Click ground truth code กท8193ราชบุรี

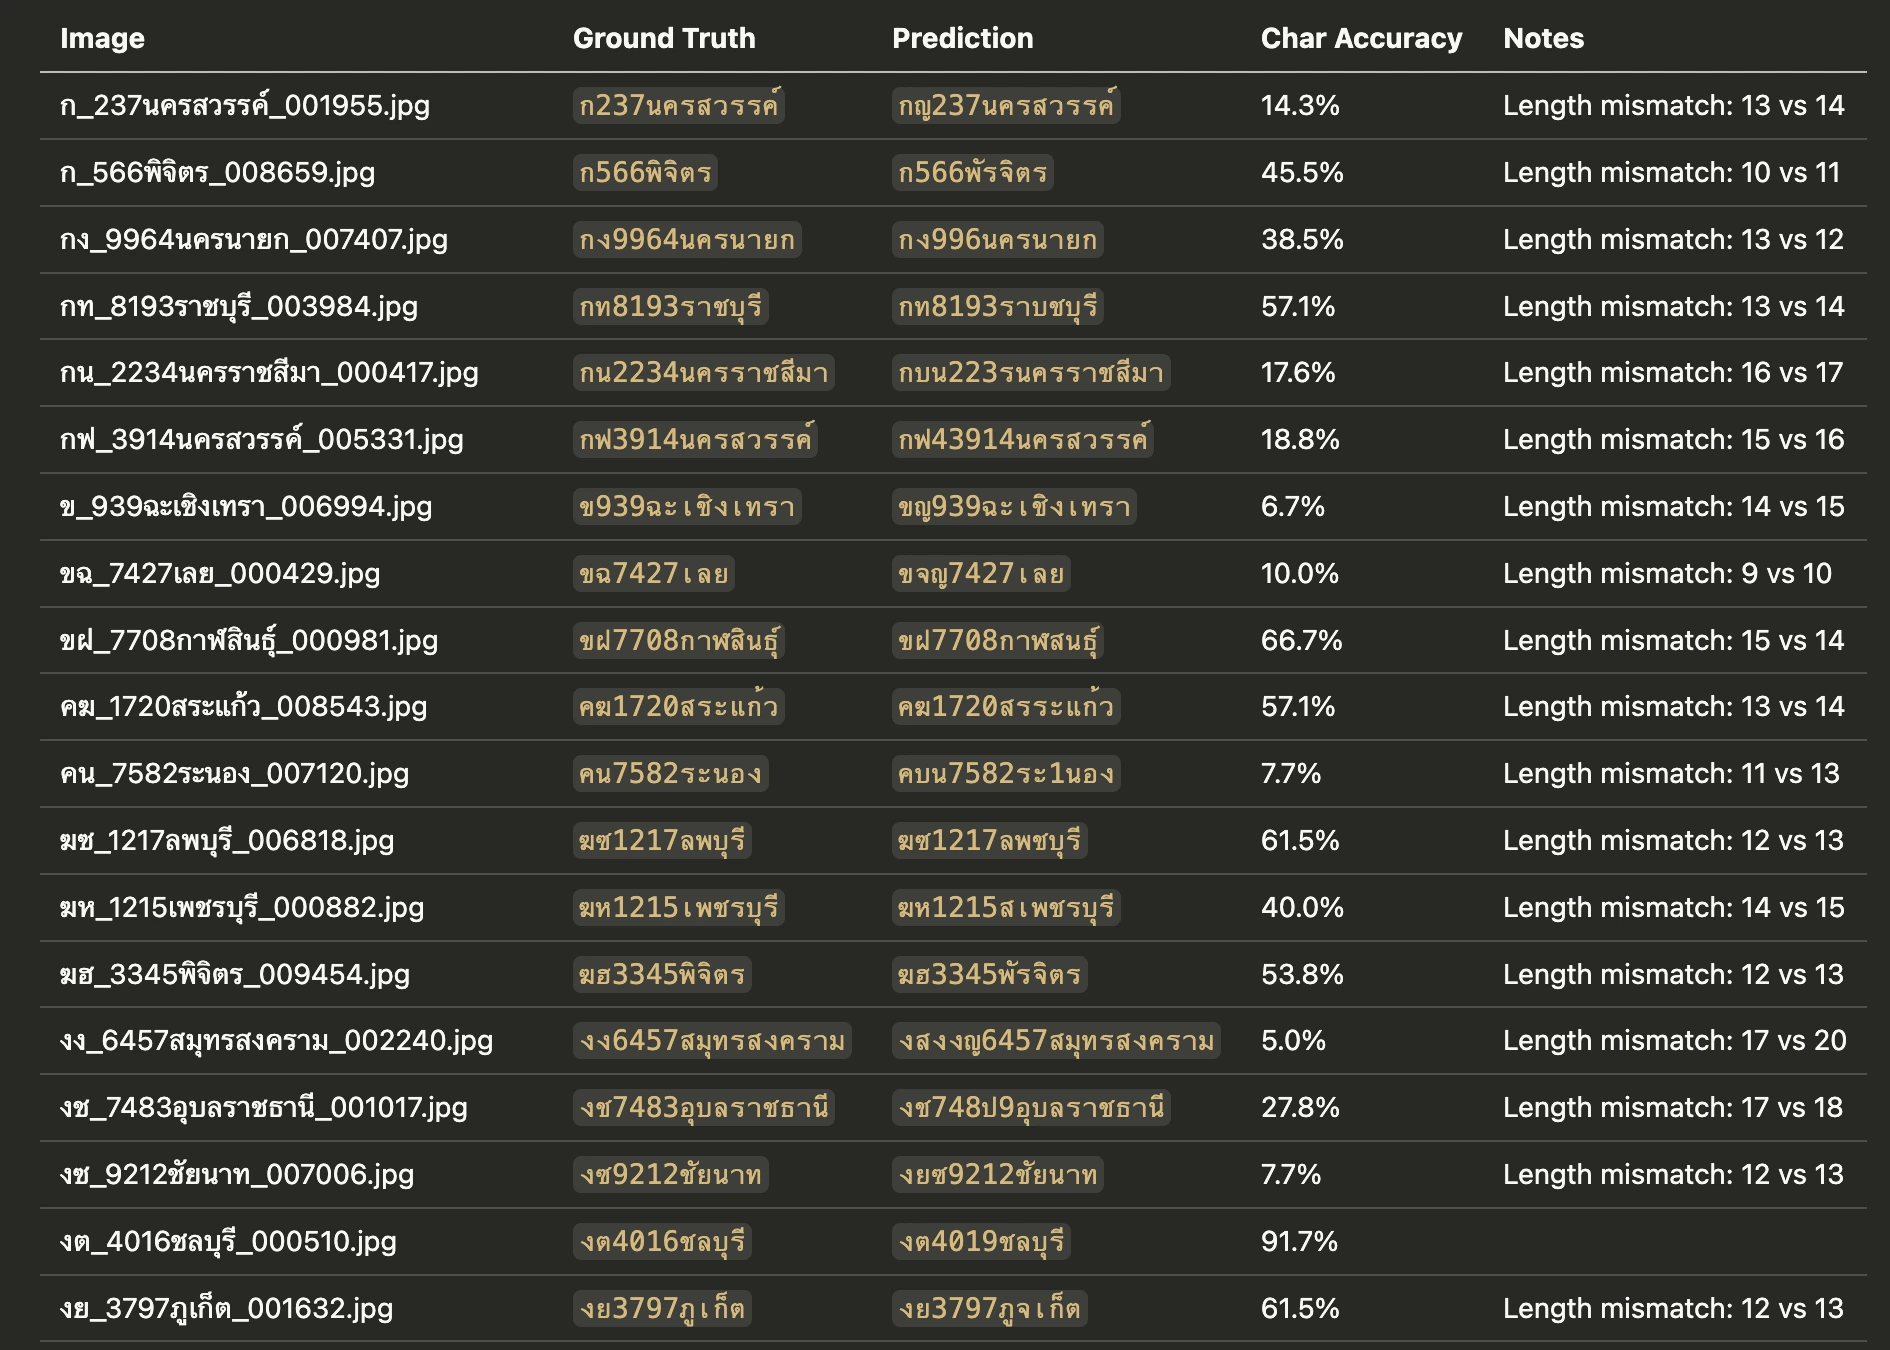coord(671,306)
